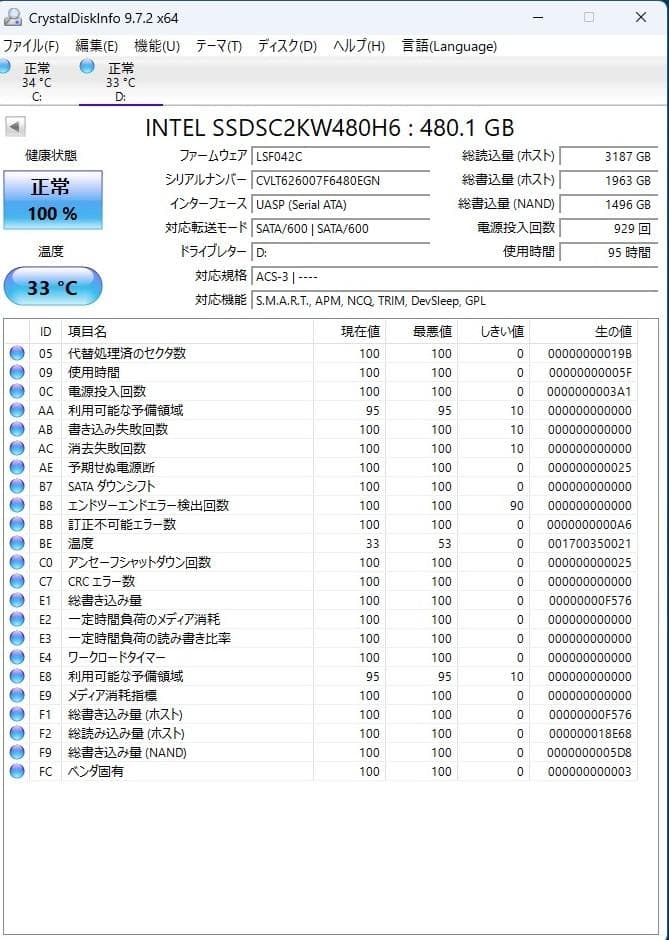Click the ドライブレター field D:
This screenshot has height=940, width=669.
click(340, 252)
